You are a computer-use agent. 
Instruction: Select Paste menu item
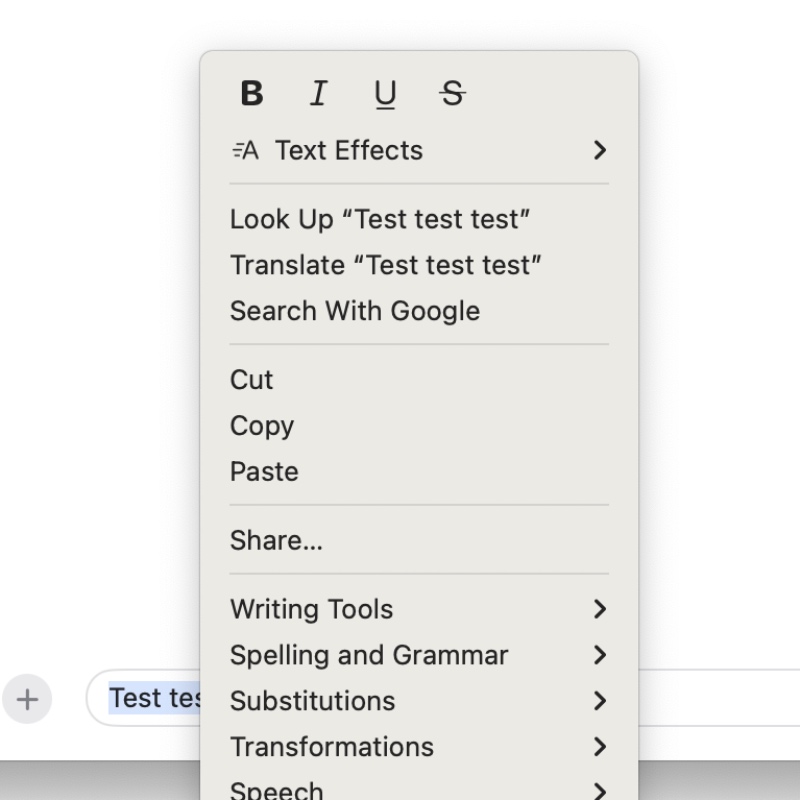(264, 472)
